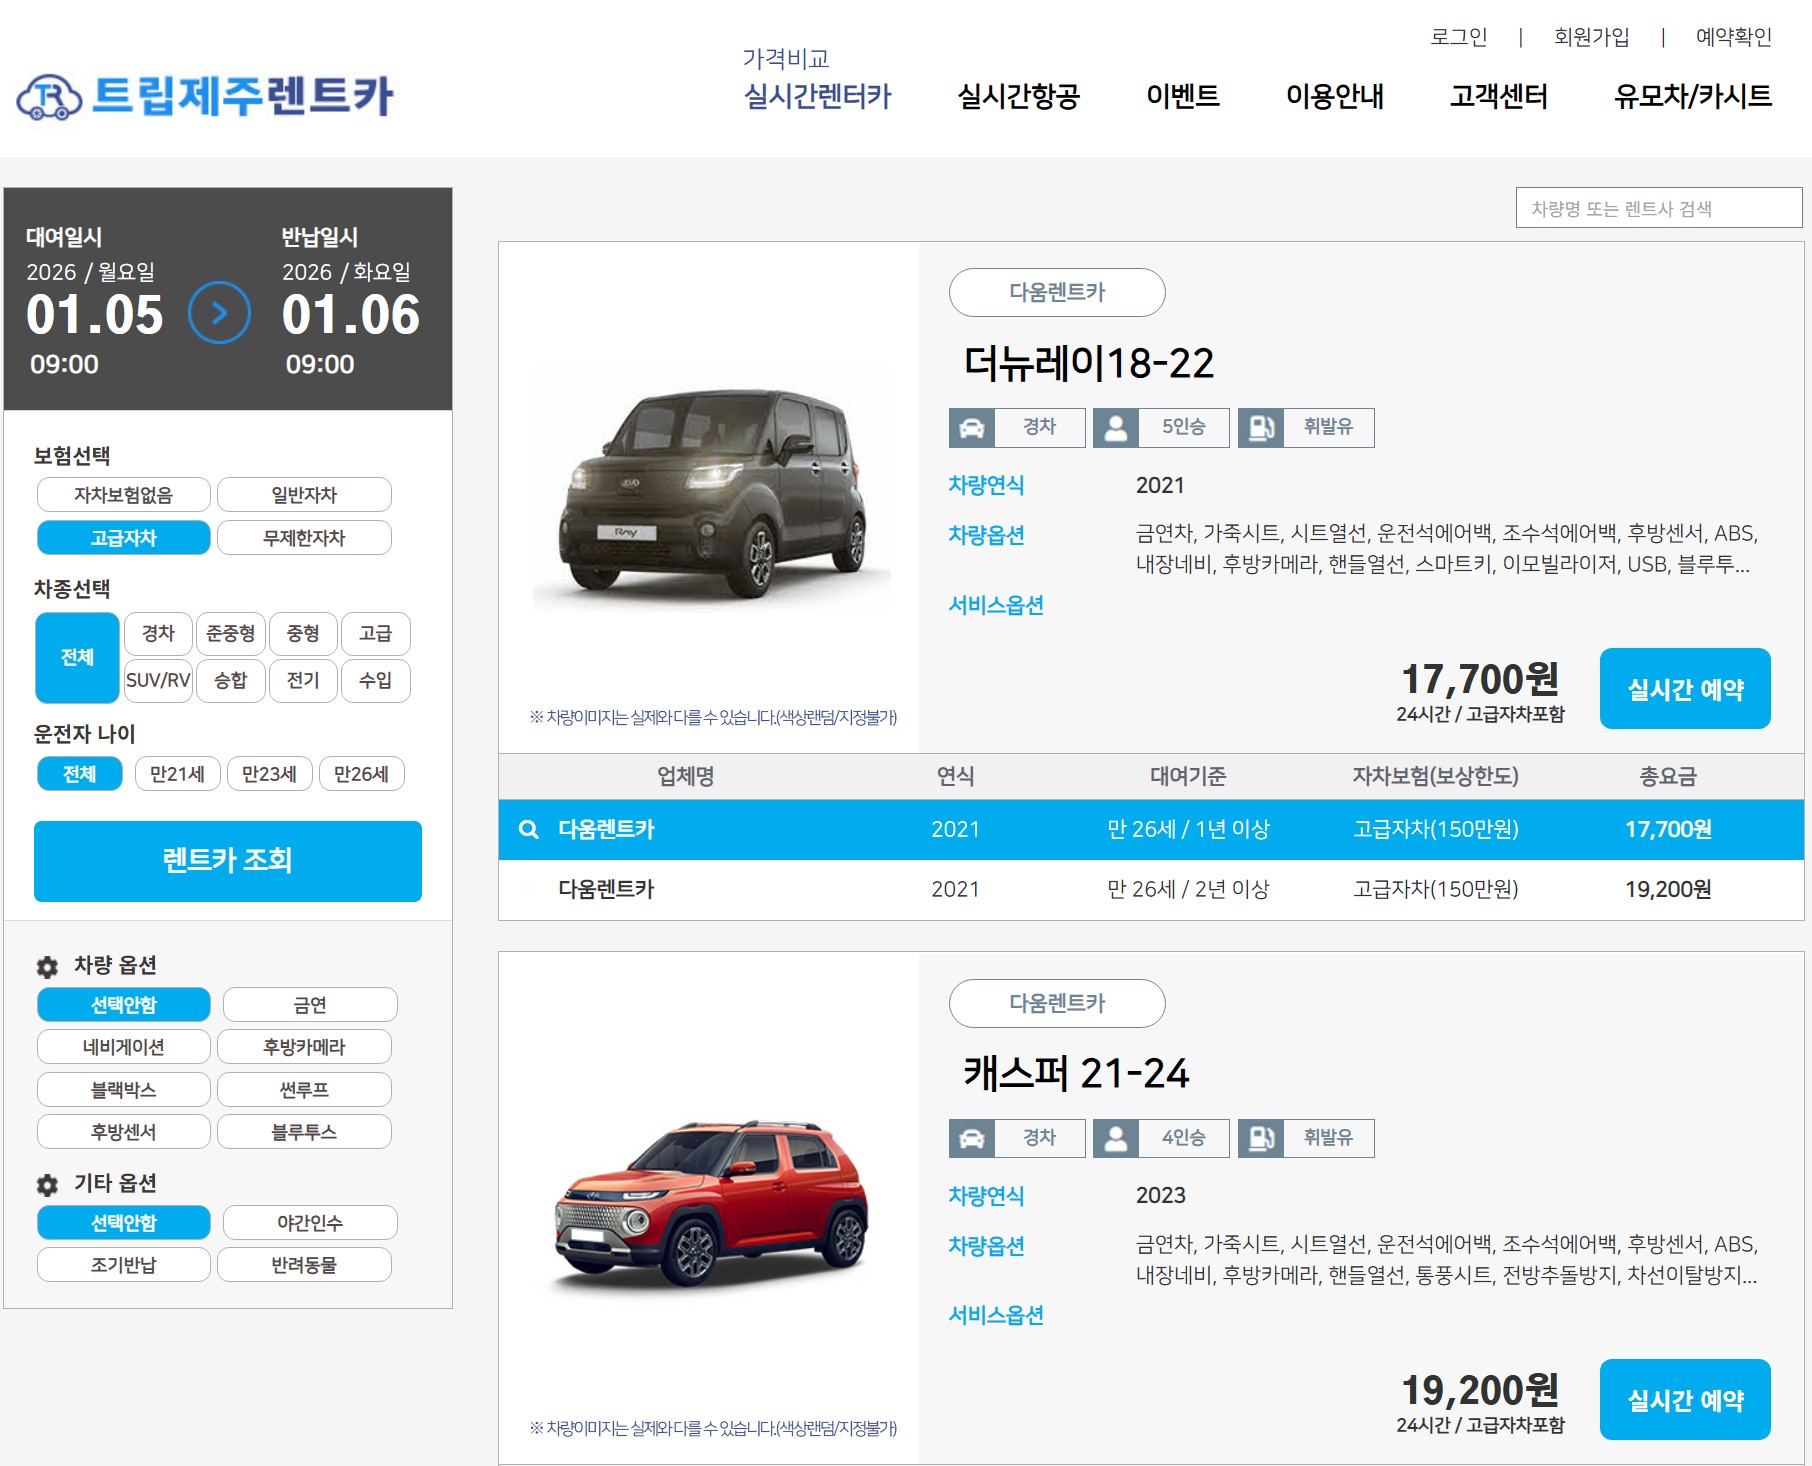
Task: Open the 회원가입 link
Action: click(x=1591, y=37)
